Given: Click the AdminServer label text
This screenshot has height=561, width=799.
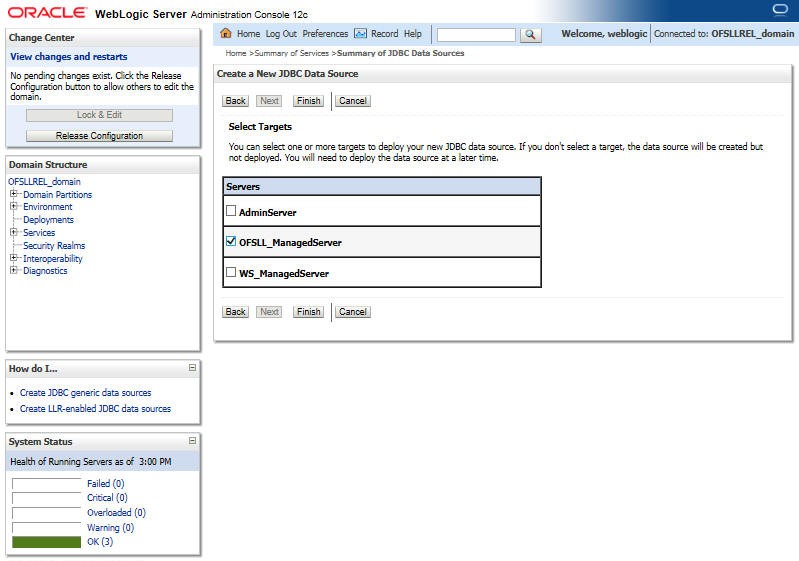Looking at the screenshot, I should (x=268, y=212).
